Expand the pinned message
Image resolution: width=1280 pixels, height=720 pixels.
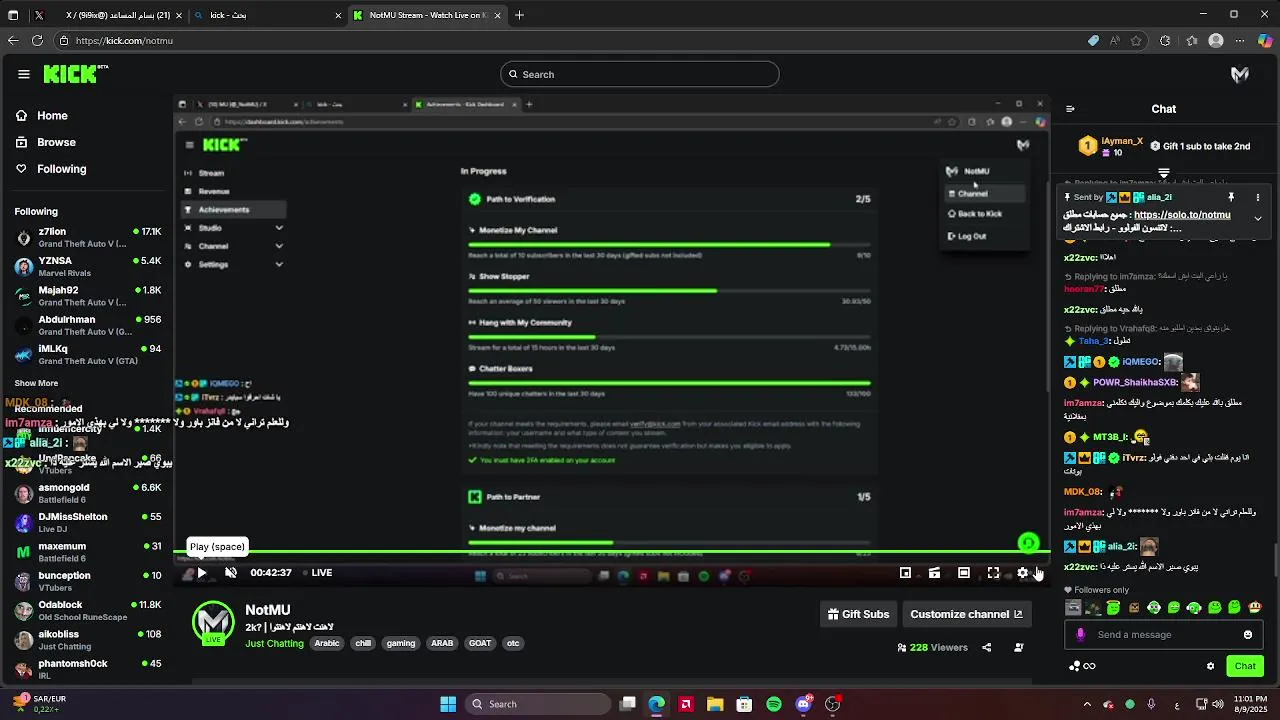pyautogui.click(x=1258, y=218)
